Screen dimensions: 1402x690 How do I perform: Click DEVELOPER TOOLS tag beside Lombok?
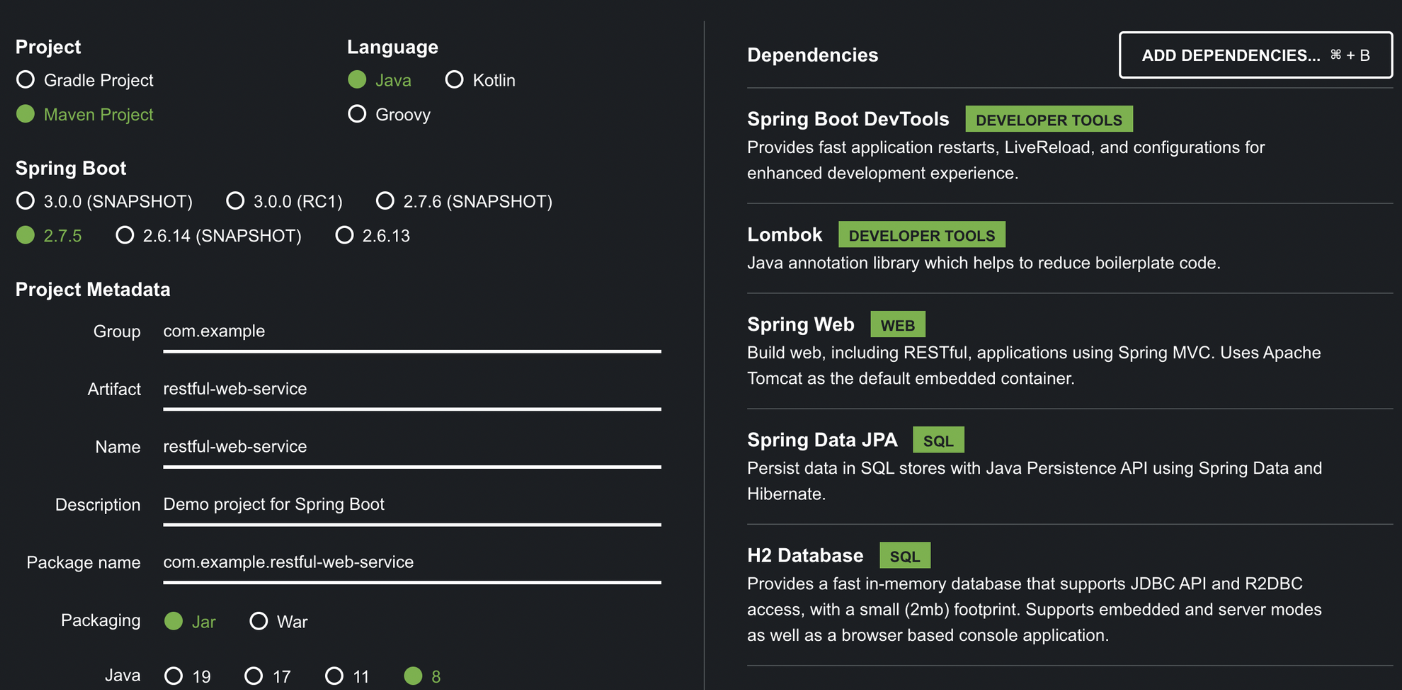point(922,236)
